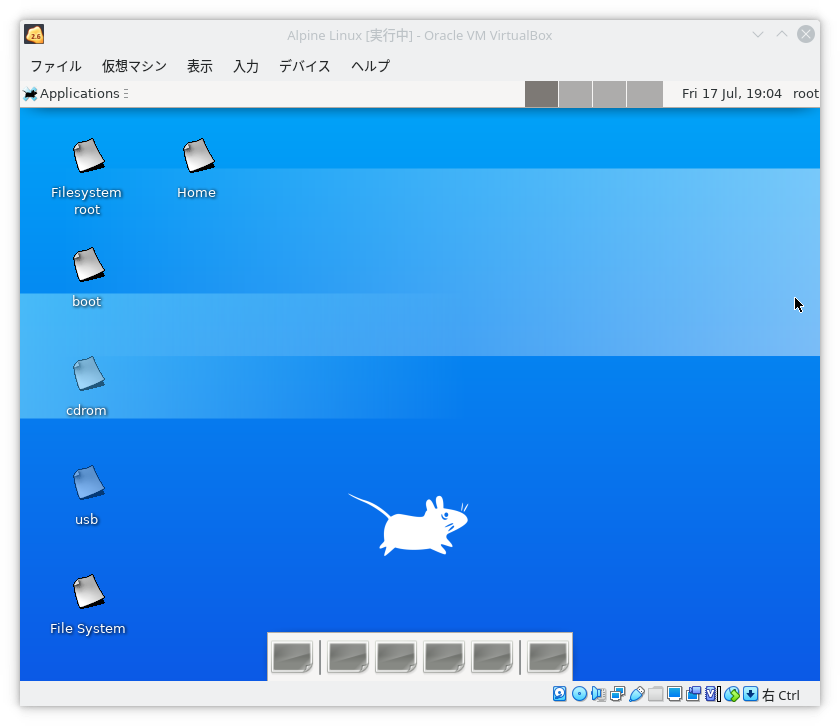
Task: Open the デバイス menu
Action: (x=305, y=66)
